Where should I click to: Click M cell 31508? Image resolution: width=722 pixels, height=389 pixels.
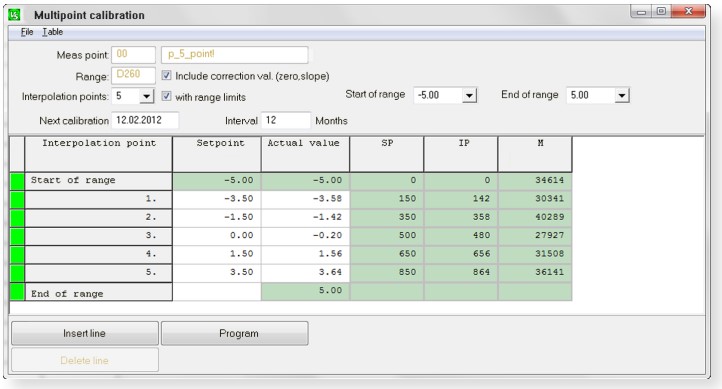pyautogui.click(x=535, y=255)
